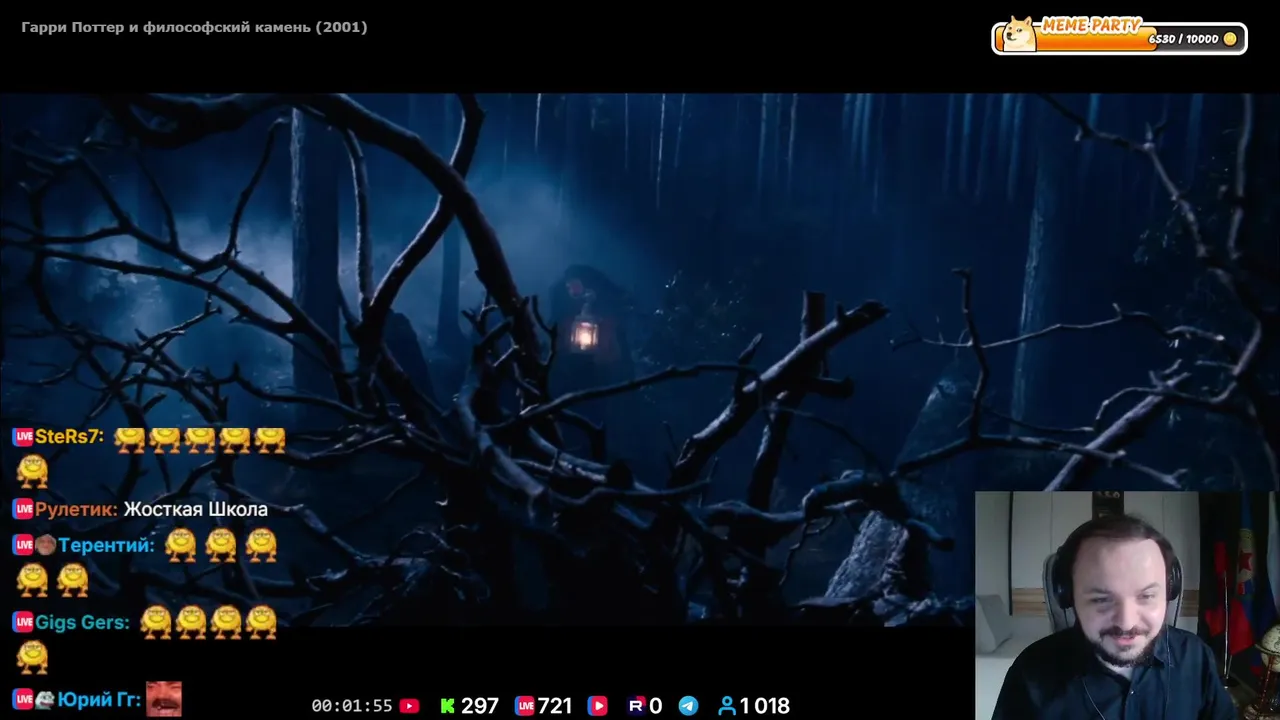Click the blue-red VK Video play icon
This screenshot has width=1280, height=720.
598,706
